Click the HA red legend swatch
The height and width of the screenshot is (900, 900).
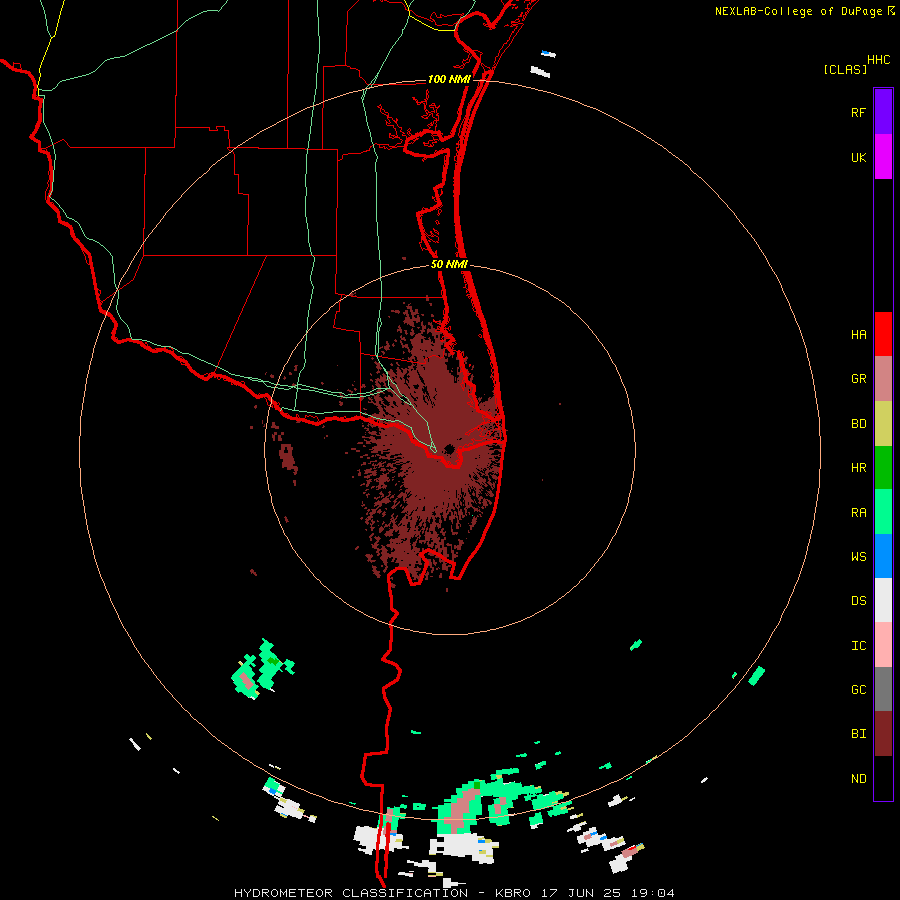(883, 334)
